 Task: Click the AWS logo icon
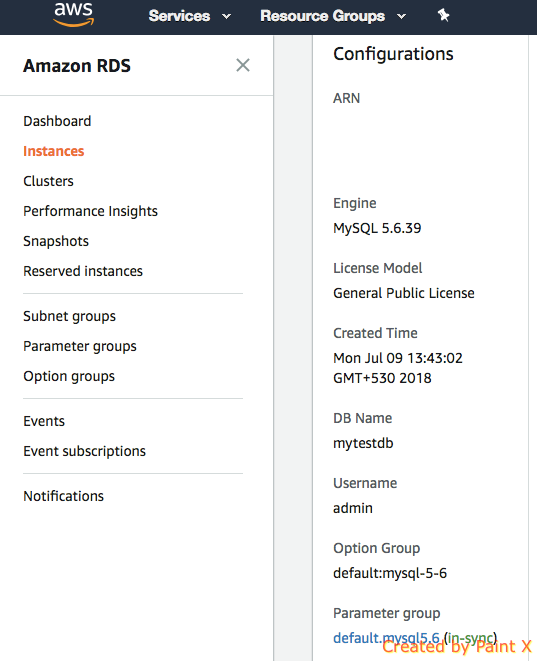pyautogui.click(x=74, y=14)
